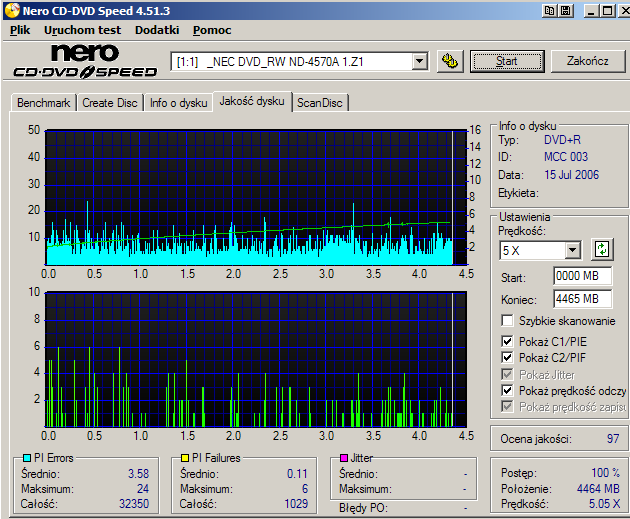
Task: Click the Błędy PO label
Action: [x=363, y=508]
